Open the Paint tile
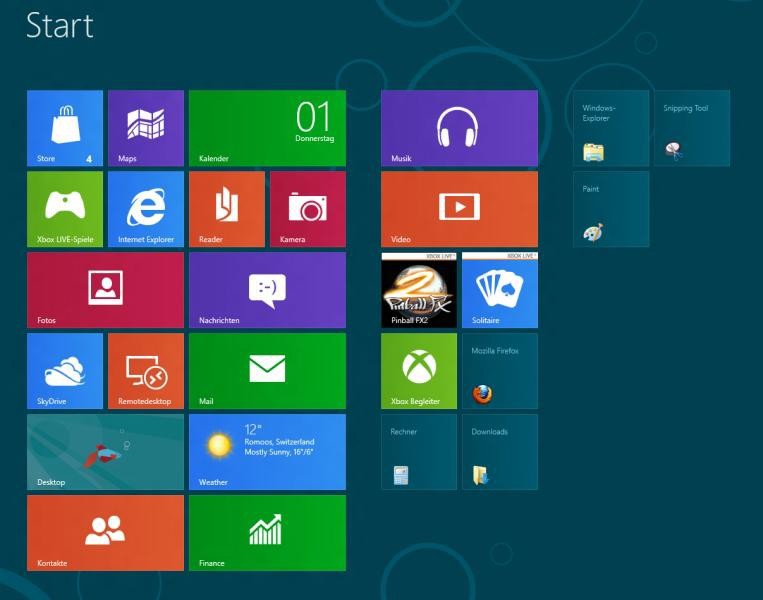The image size is (763, 600). [x=611, y=209]
